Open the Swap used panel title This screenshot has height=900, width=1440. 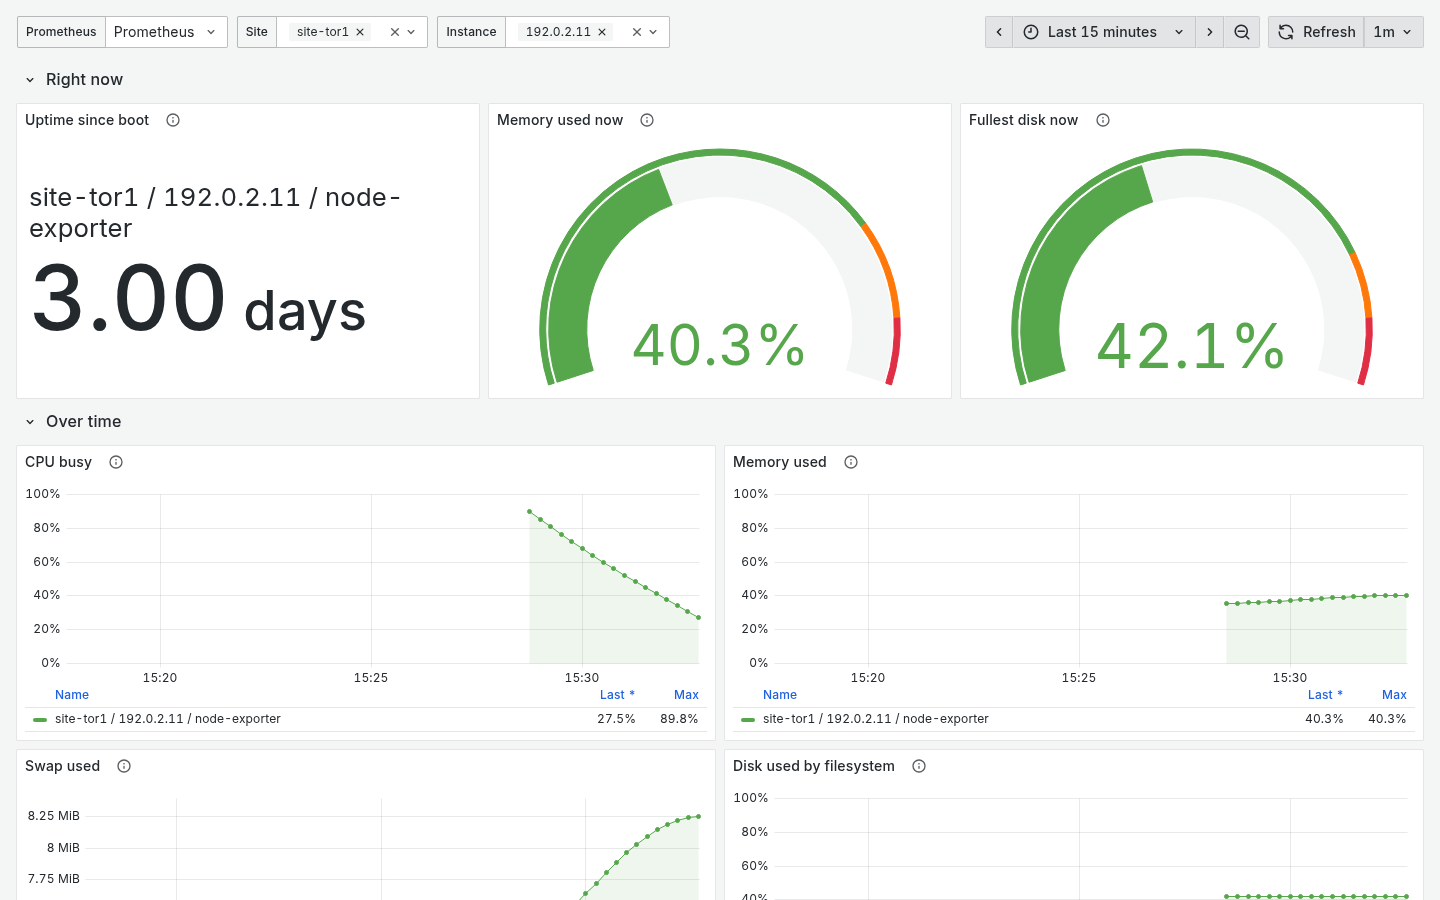62,766
